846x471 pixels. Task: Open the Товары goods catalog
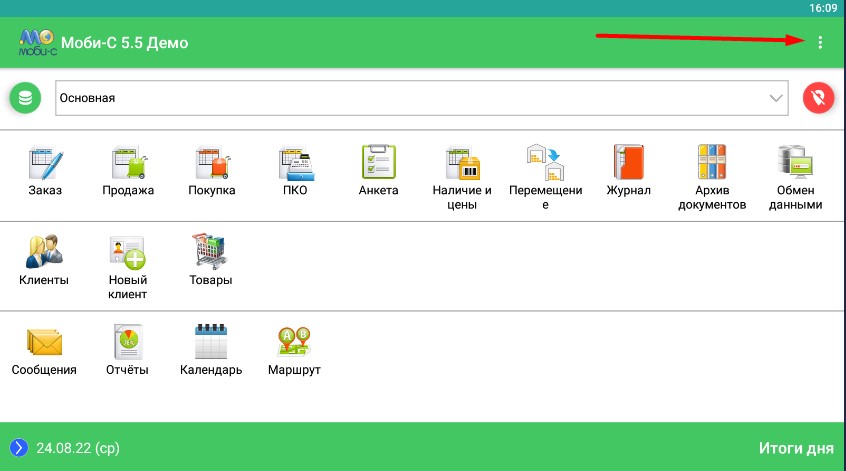[x=211, y=260]
